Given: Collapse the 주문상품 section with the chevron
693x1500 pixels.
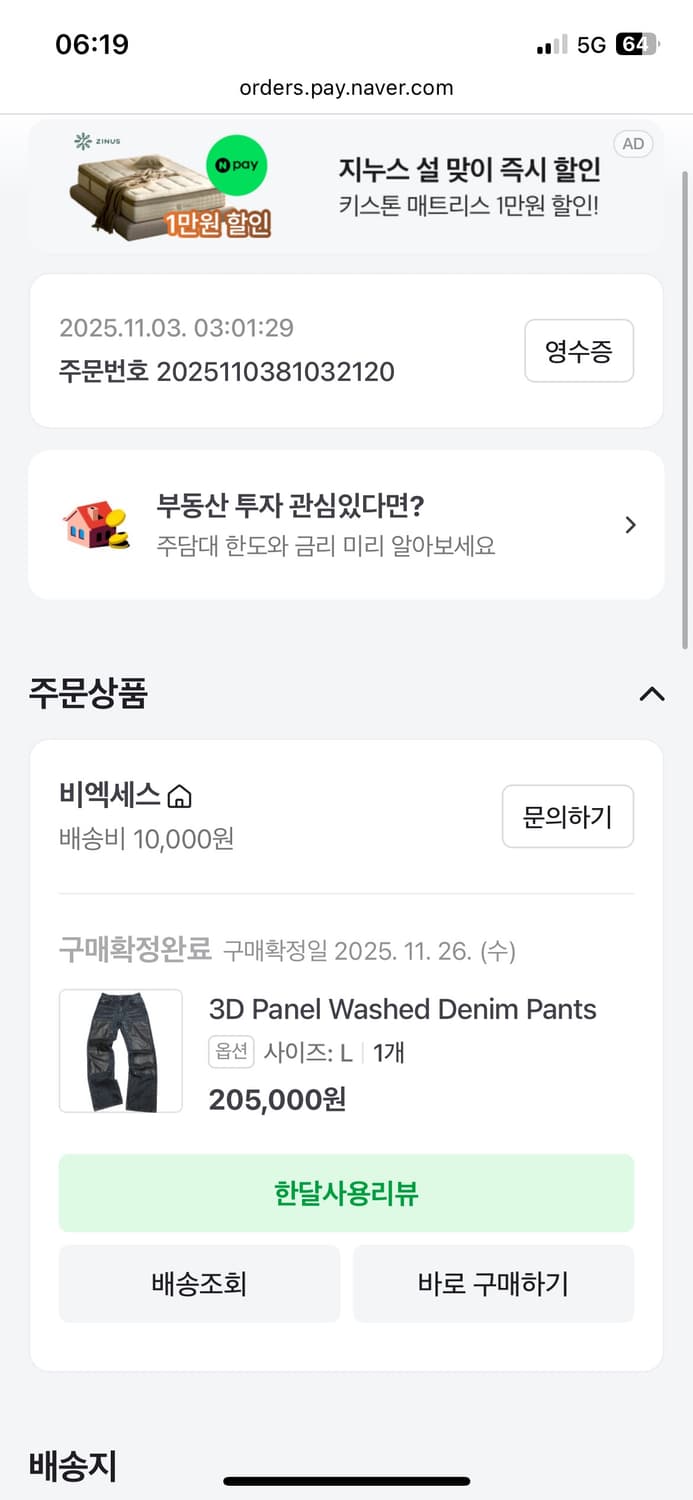Looking at the screenshot, I should pyautogui.click(x=651, y=694).
